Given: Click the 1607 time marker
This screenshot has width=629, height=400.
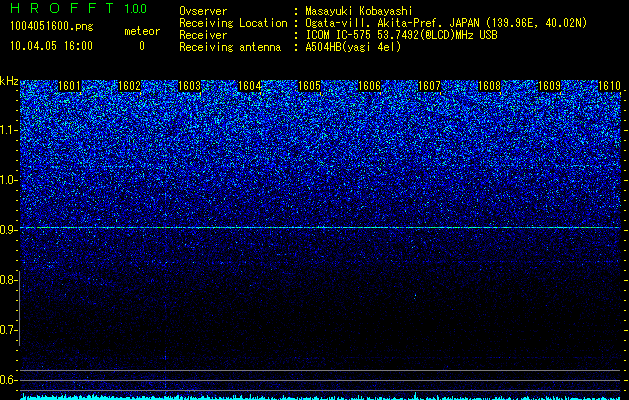Looking at the screenshot, I should pyautogui.click(x=430, y=86).
